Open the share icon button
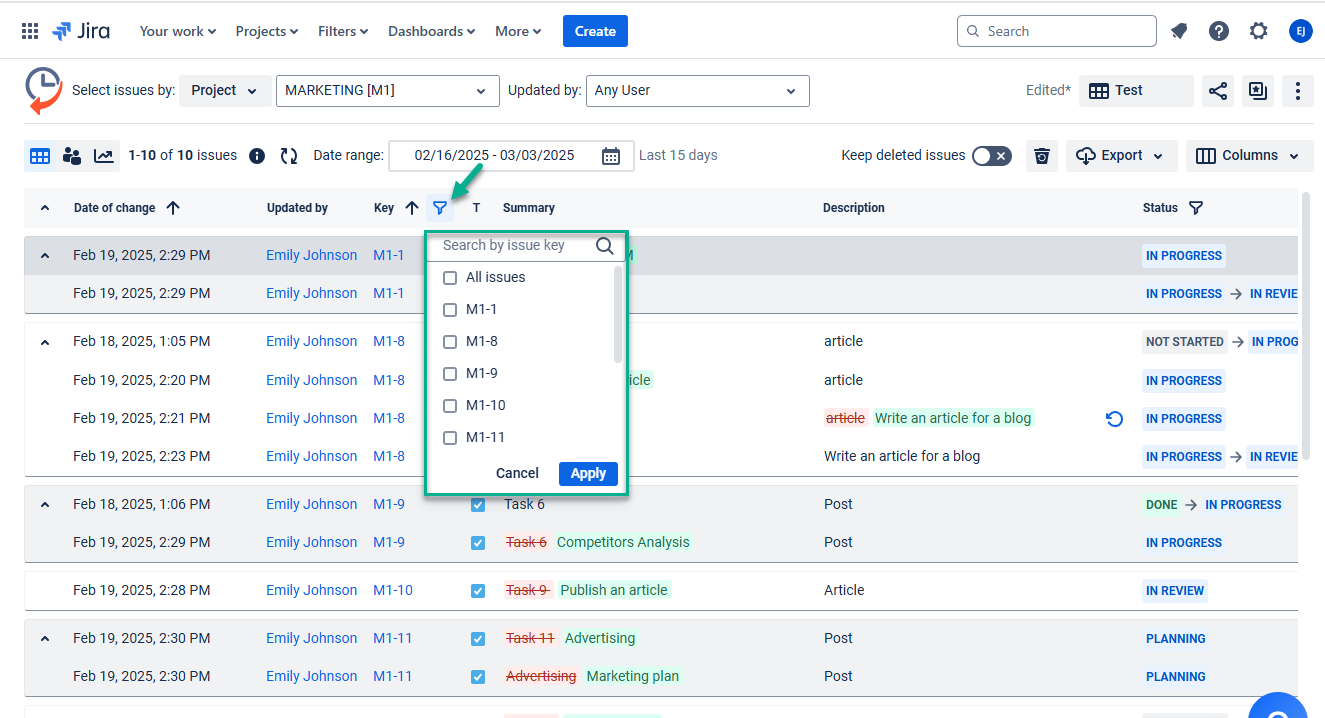The height and width of the screenshot is (718, 1325). click(x=1217, y=91)
